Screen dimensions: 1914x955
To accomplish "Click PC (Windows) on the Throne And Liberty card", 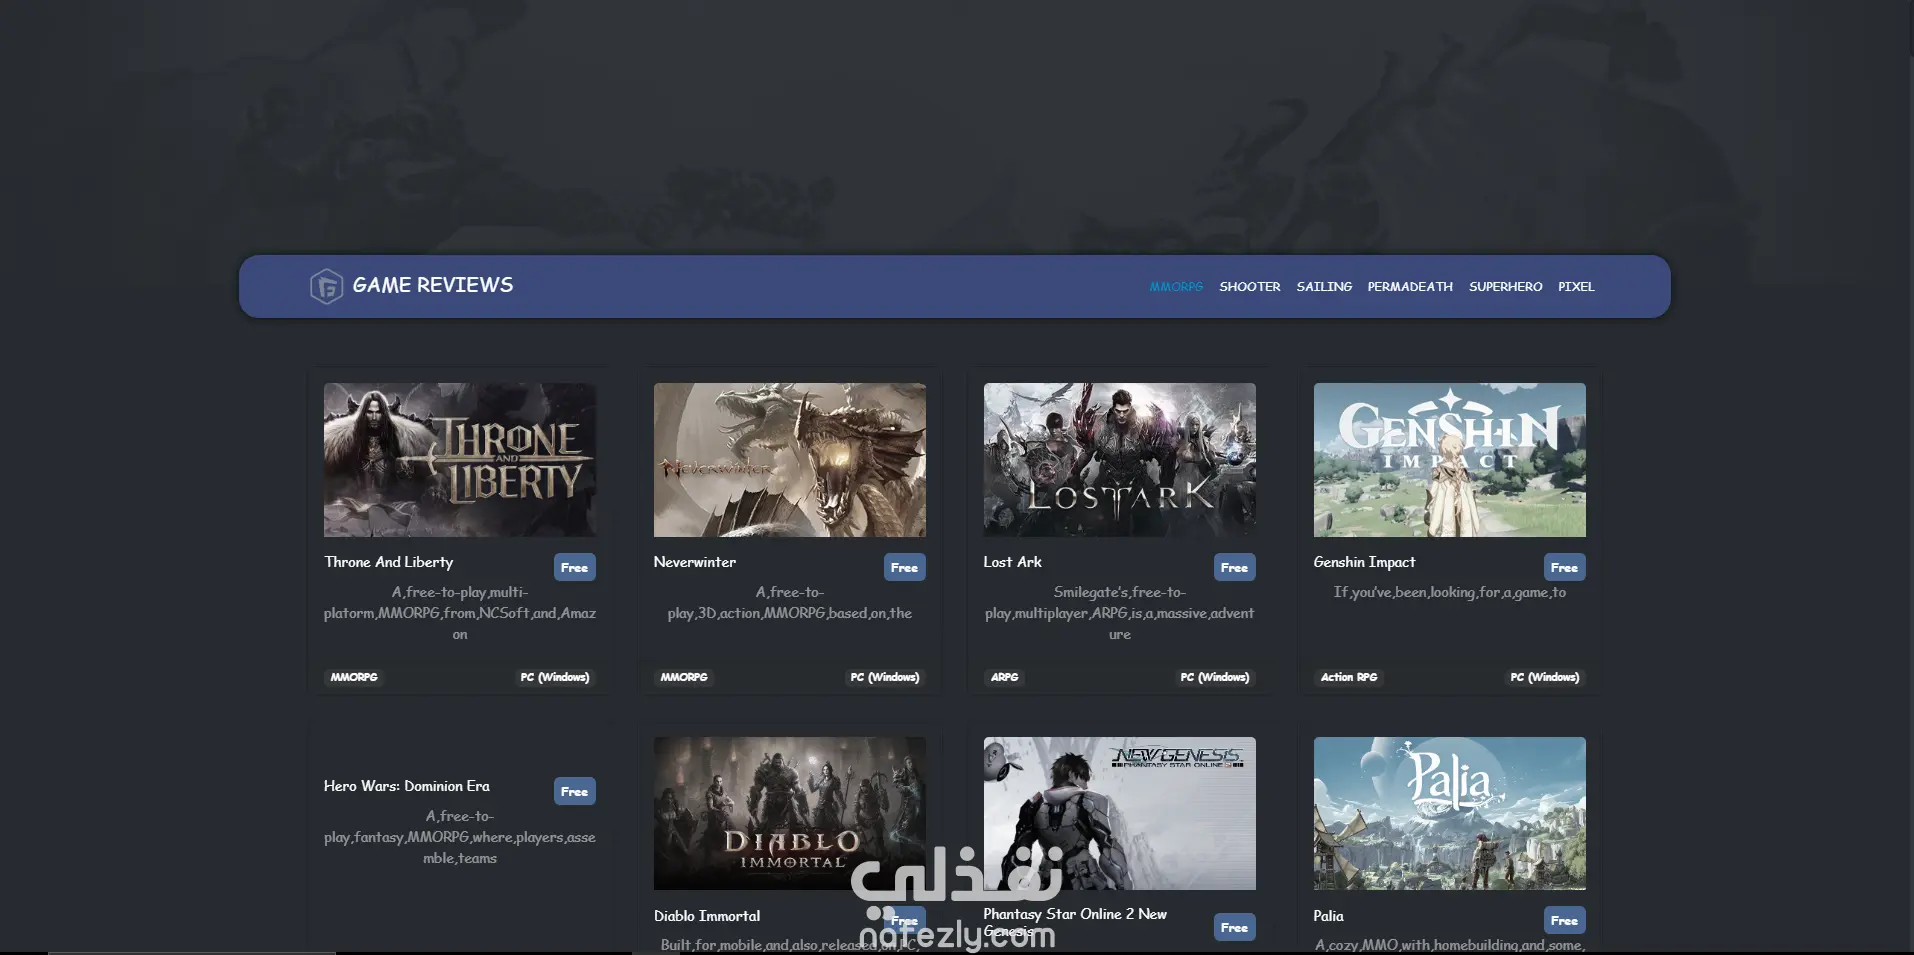I will [555, 677].
